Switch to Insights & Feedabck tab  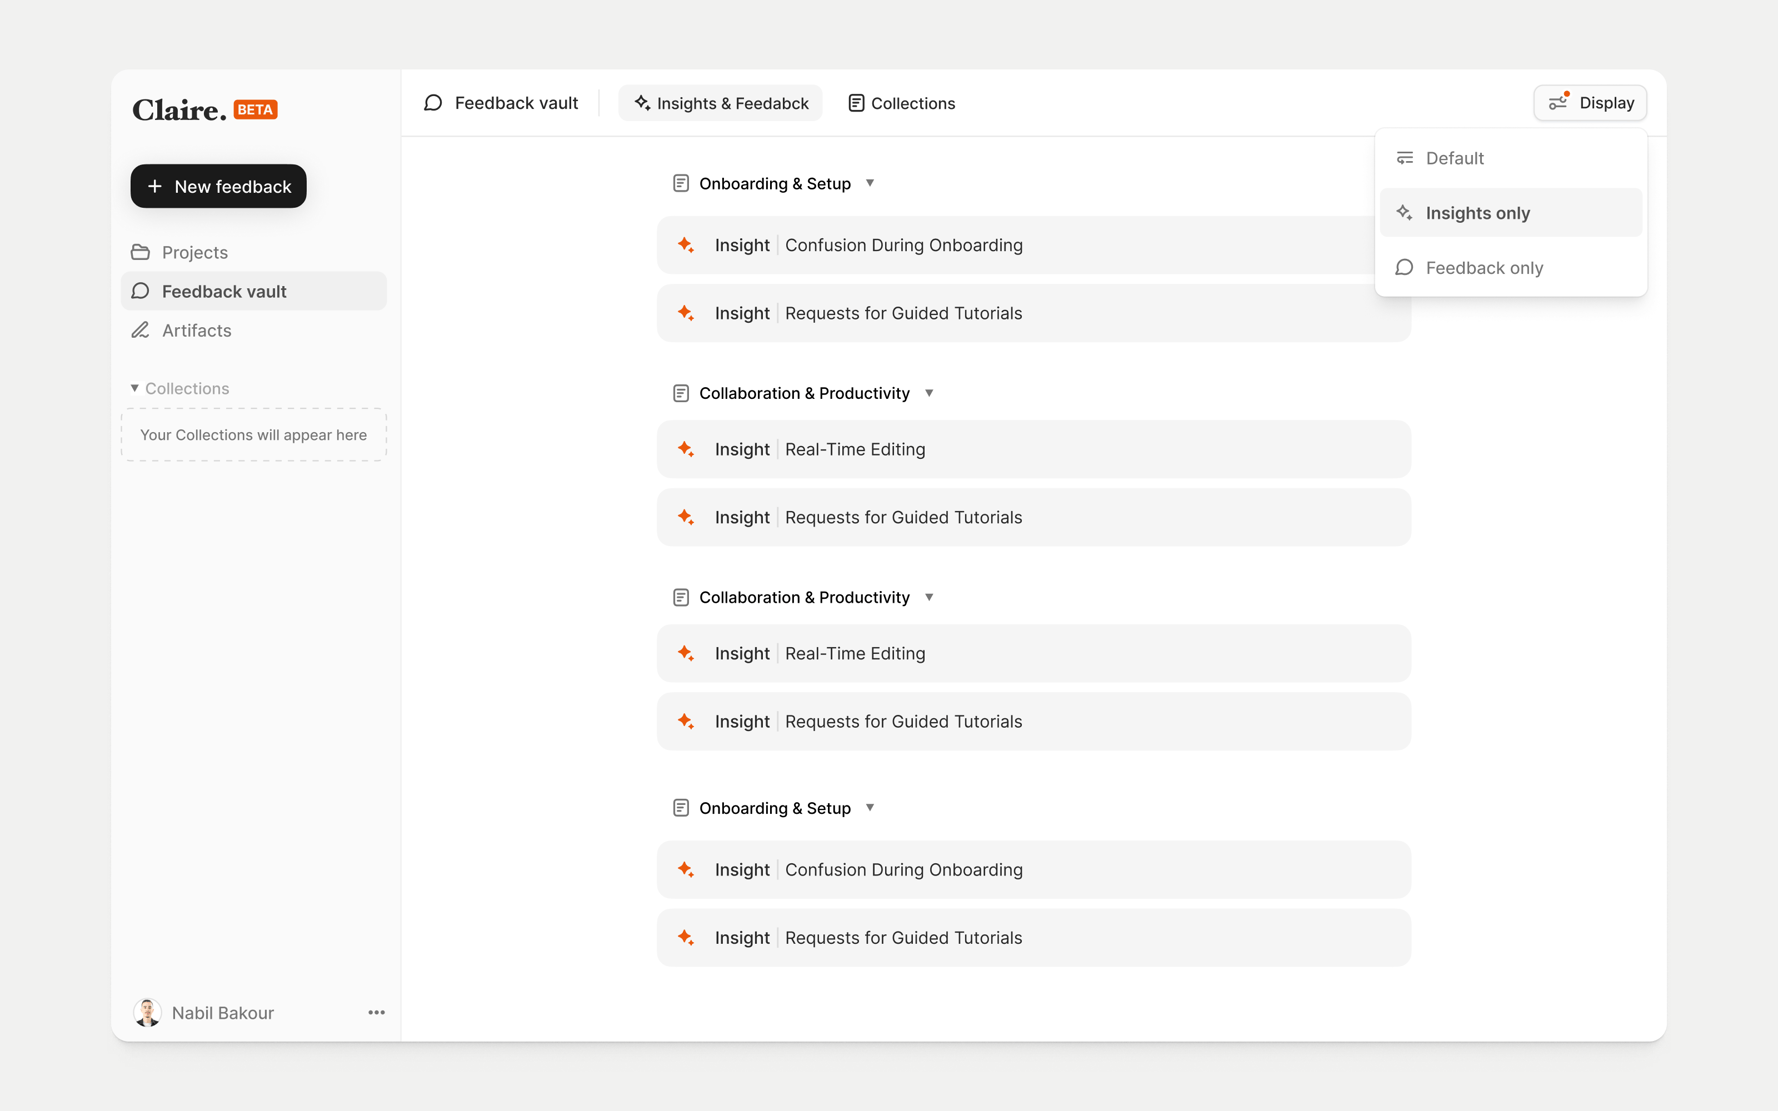(x=720, y=103)
